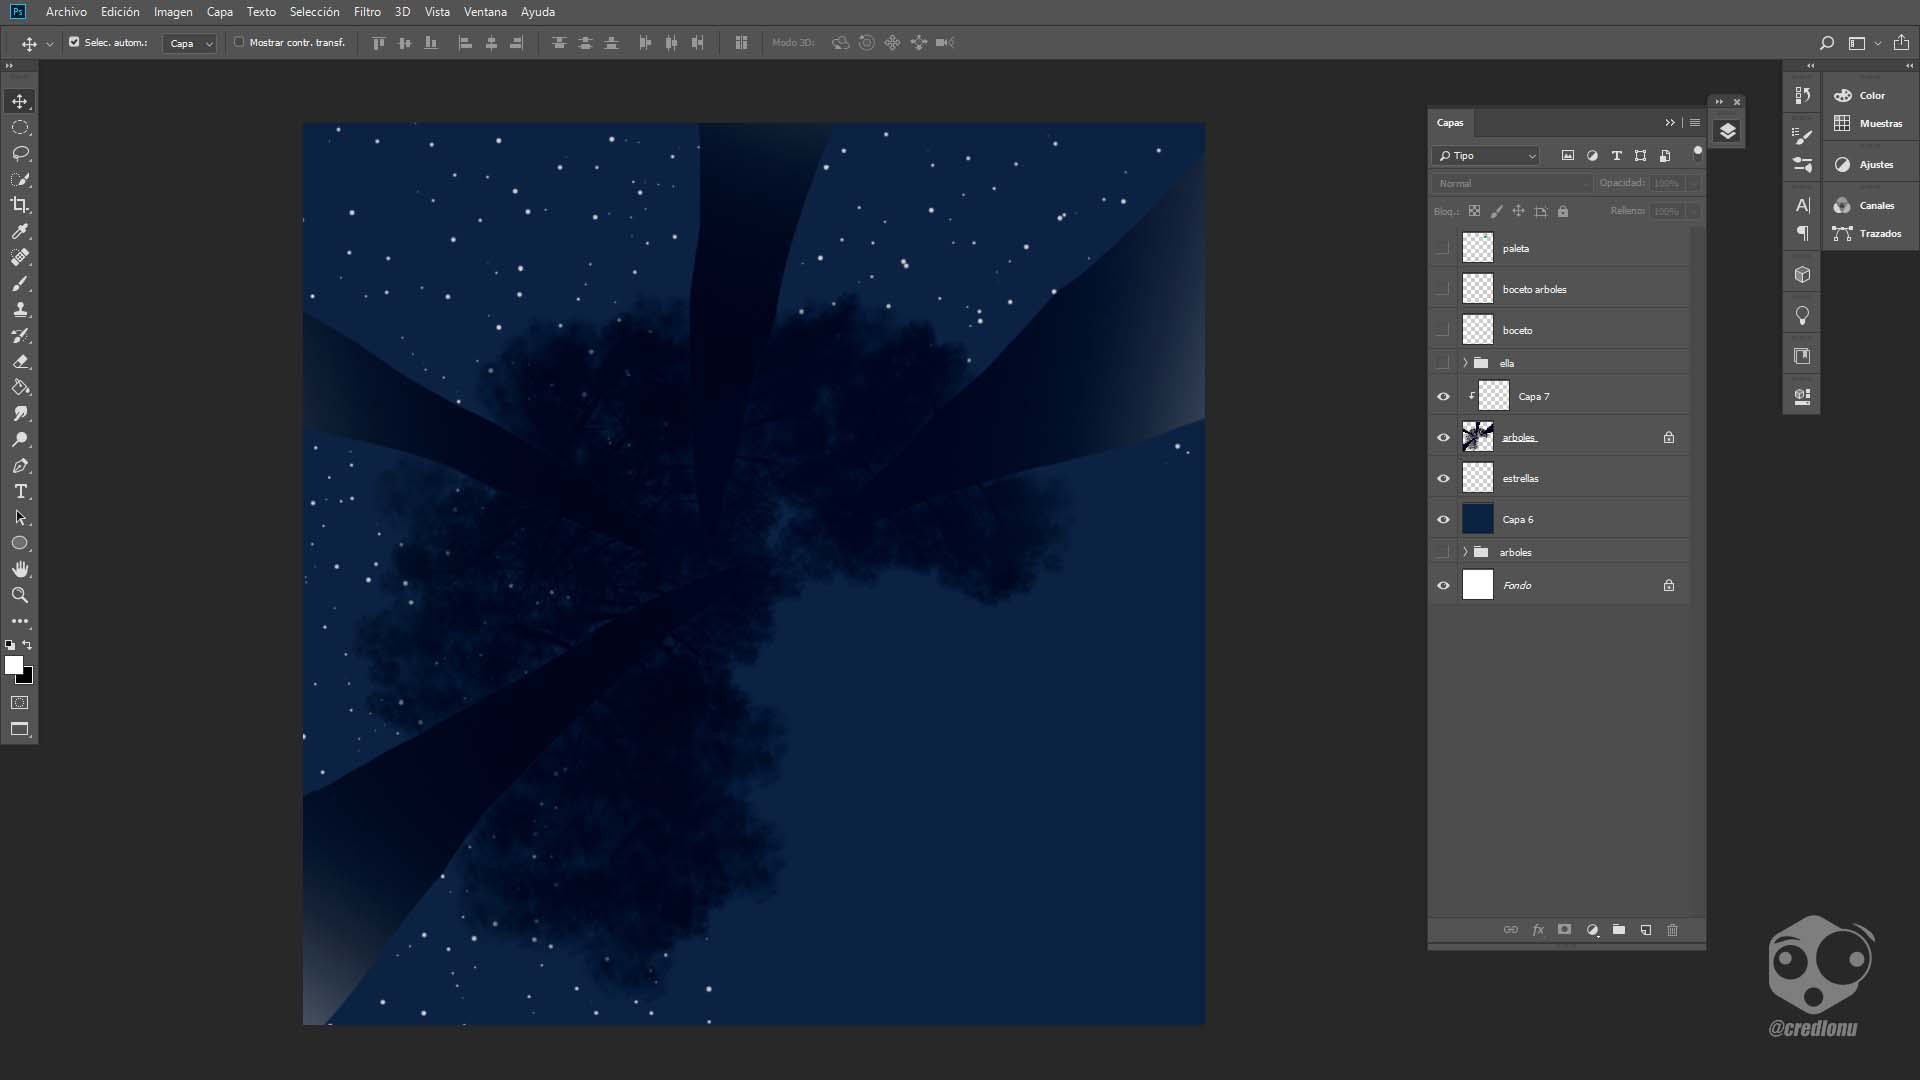Select the Quick Selection tool
1920x1080 pixels.
pyautogui.click(x=20, y=179)
